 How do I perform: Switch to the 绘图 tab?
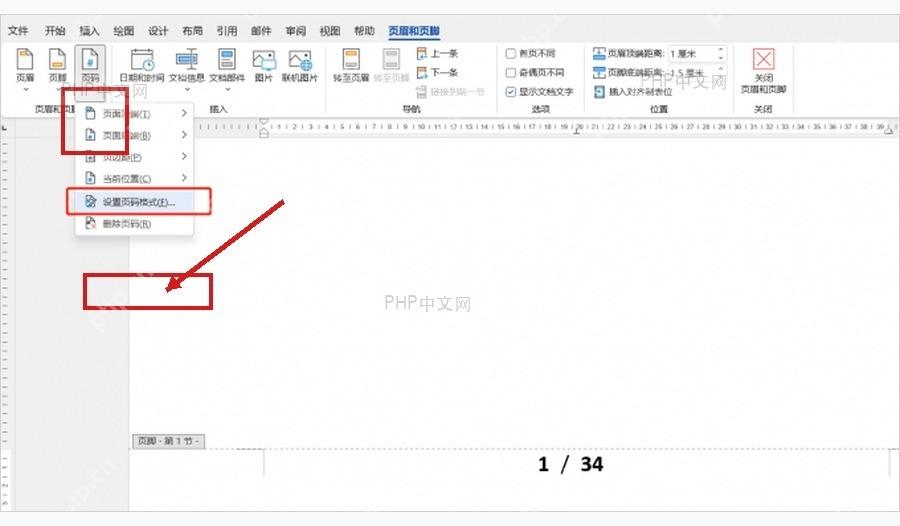(123, 31)
